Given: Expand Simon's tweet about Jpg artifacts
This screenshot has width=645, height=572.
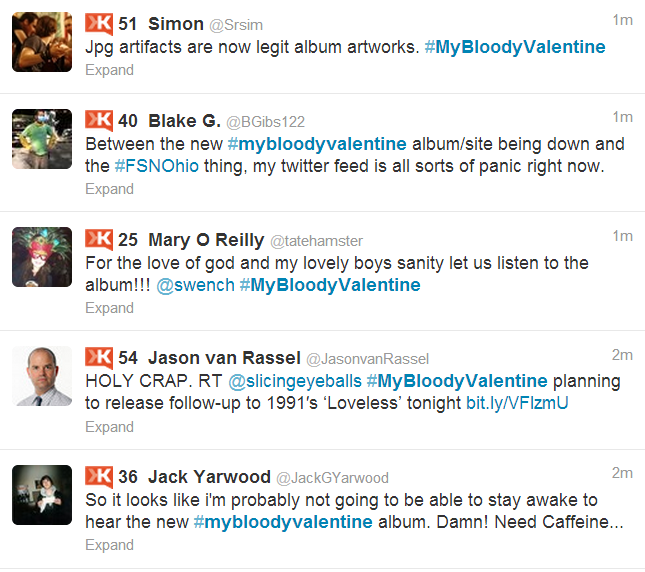Looking at the screenshot, I should click(x=109, y=70).
